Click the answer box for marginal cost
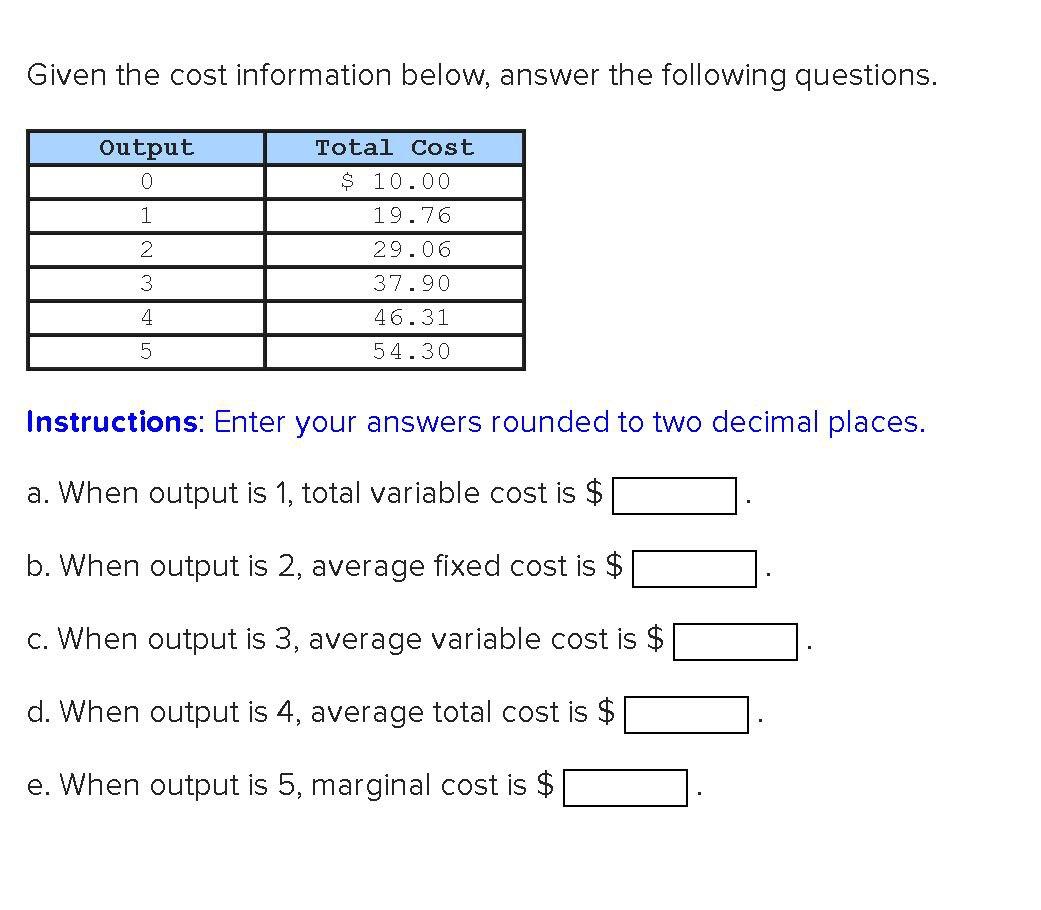The height and width of the screenshot is (910, 1041). [x=627, y=786]
